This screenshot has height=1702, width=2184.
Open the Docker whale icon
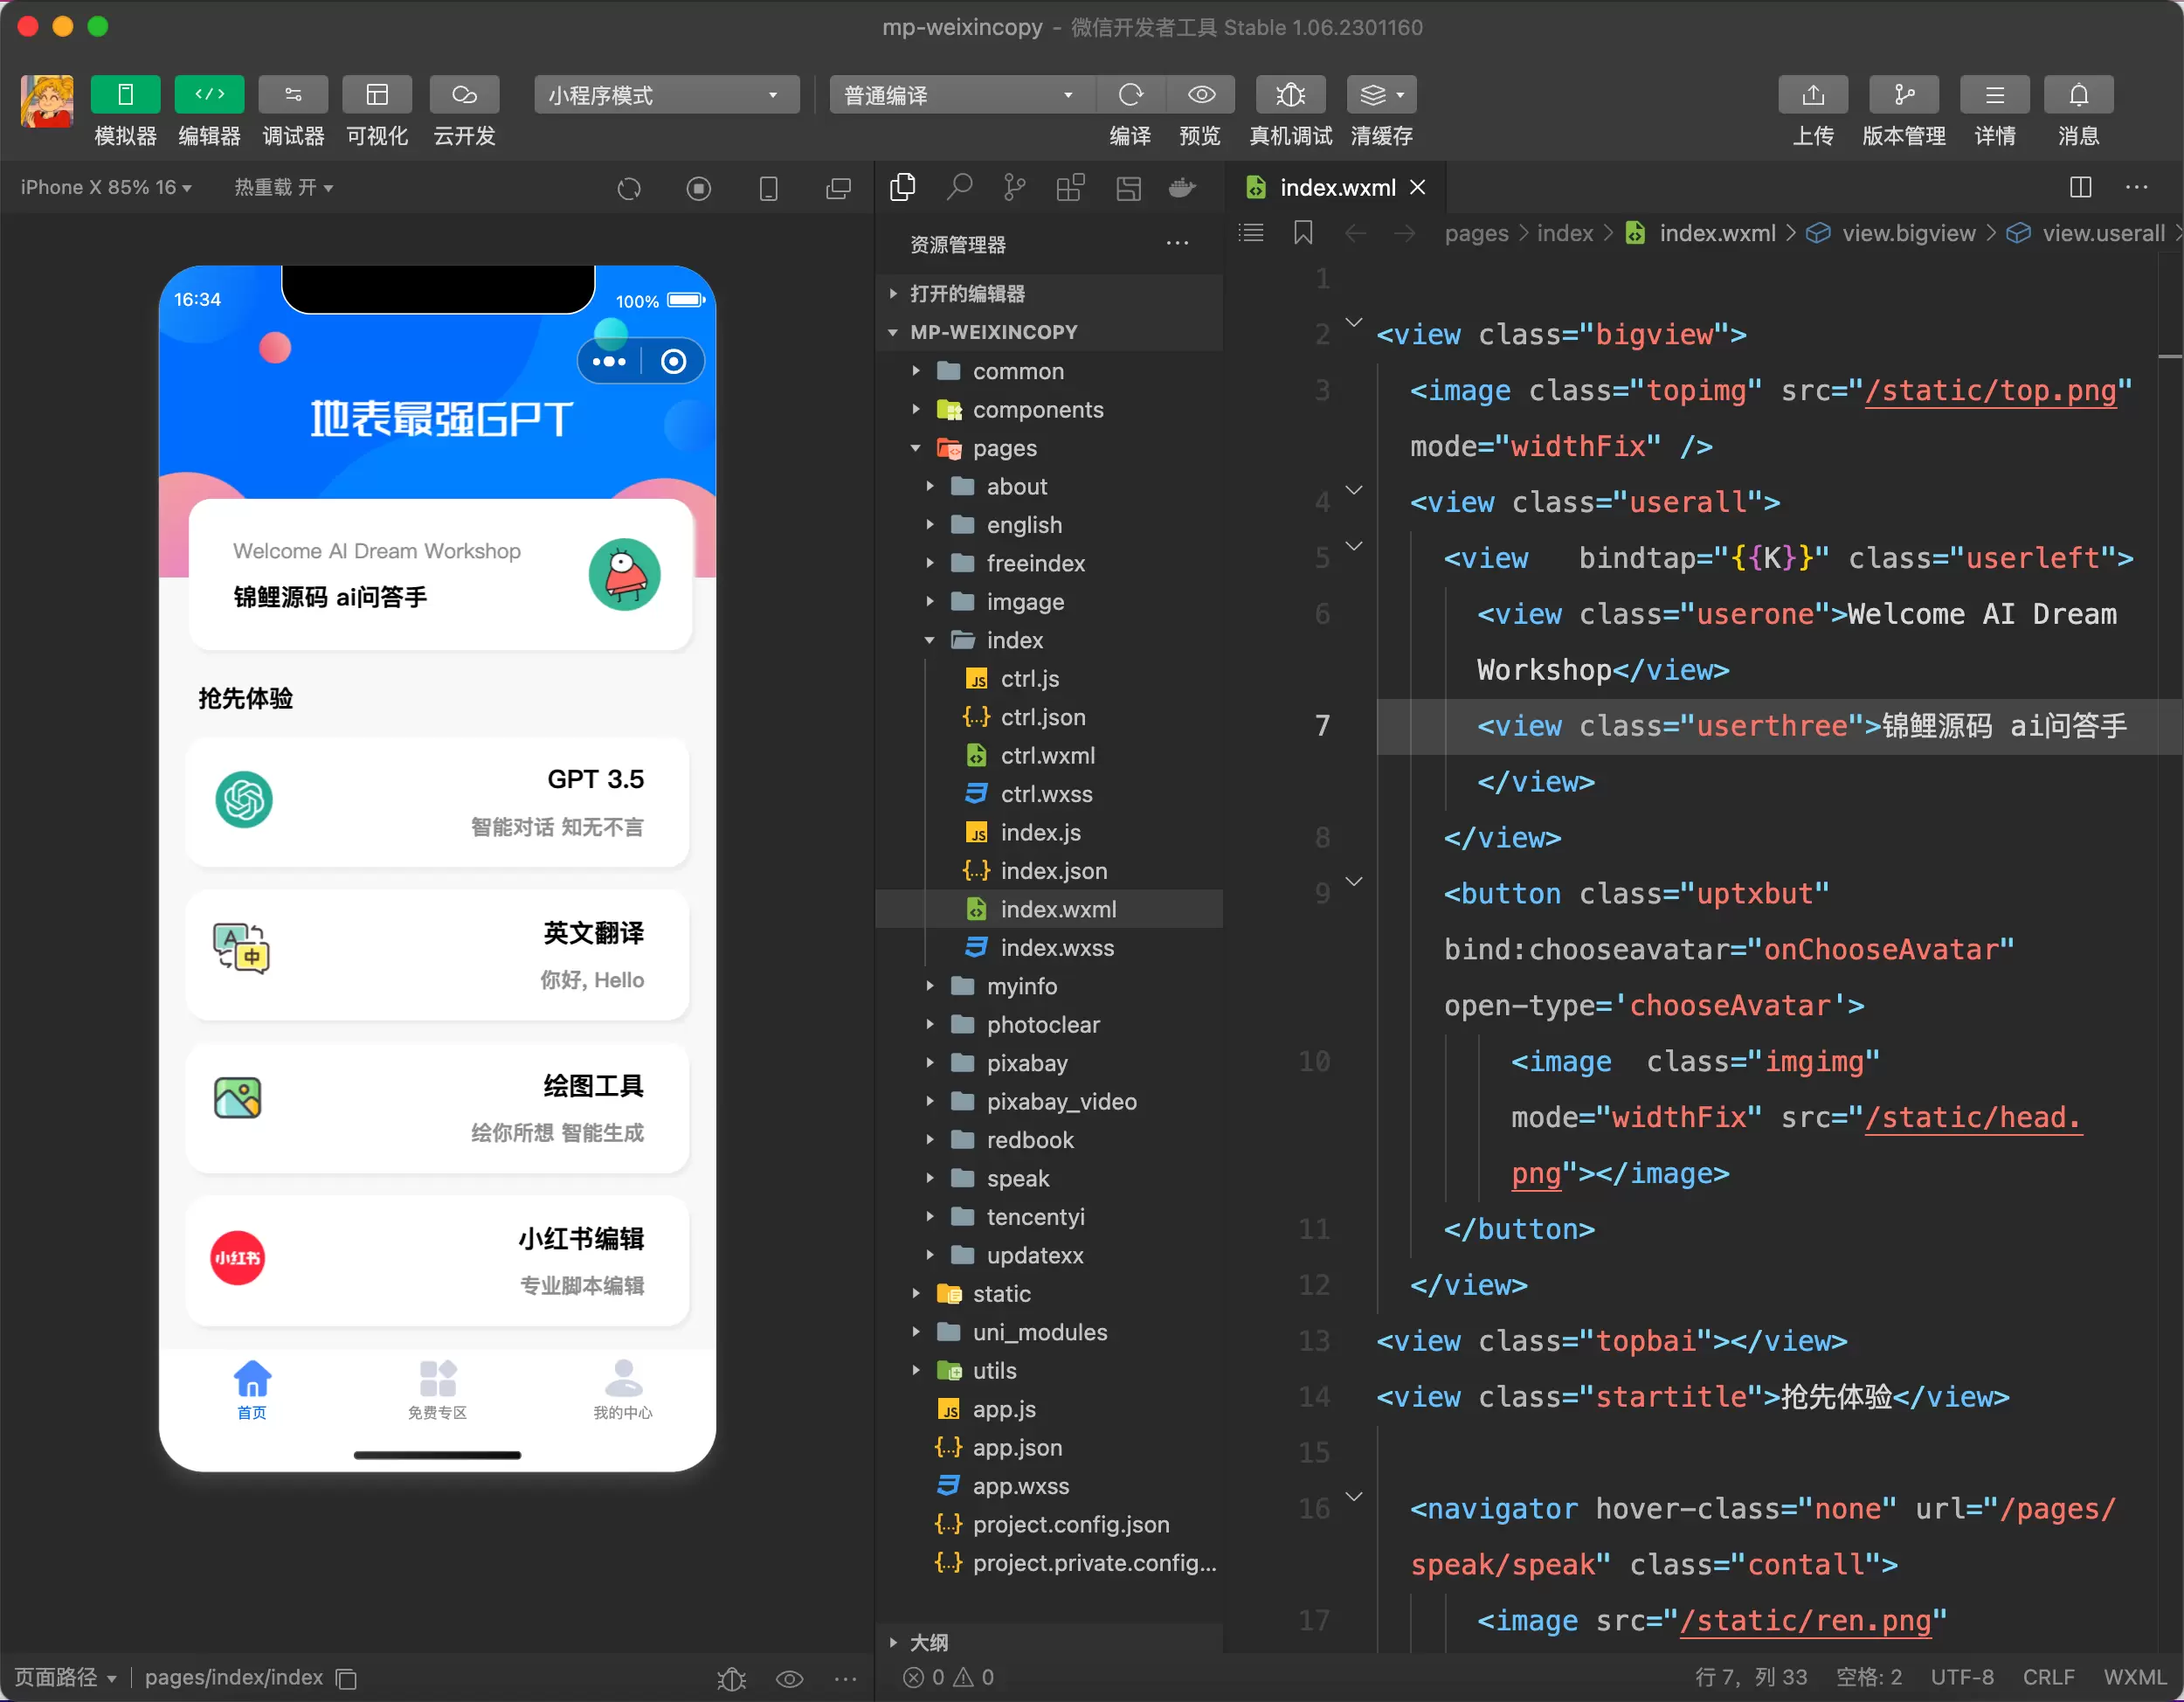[1183, 187]
